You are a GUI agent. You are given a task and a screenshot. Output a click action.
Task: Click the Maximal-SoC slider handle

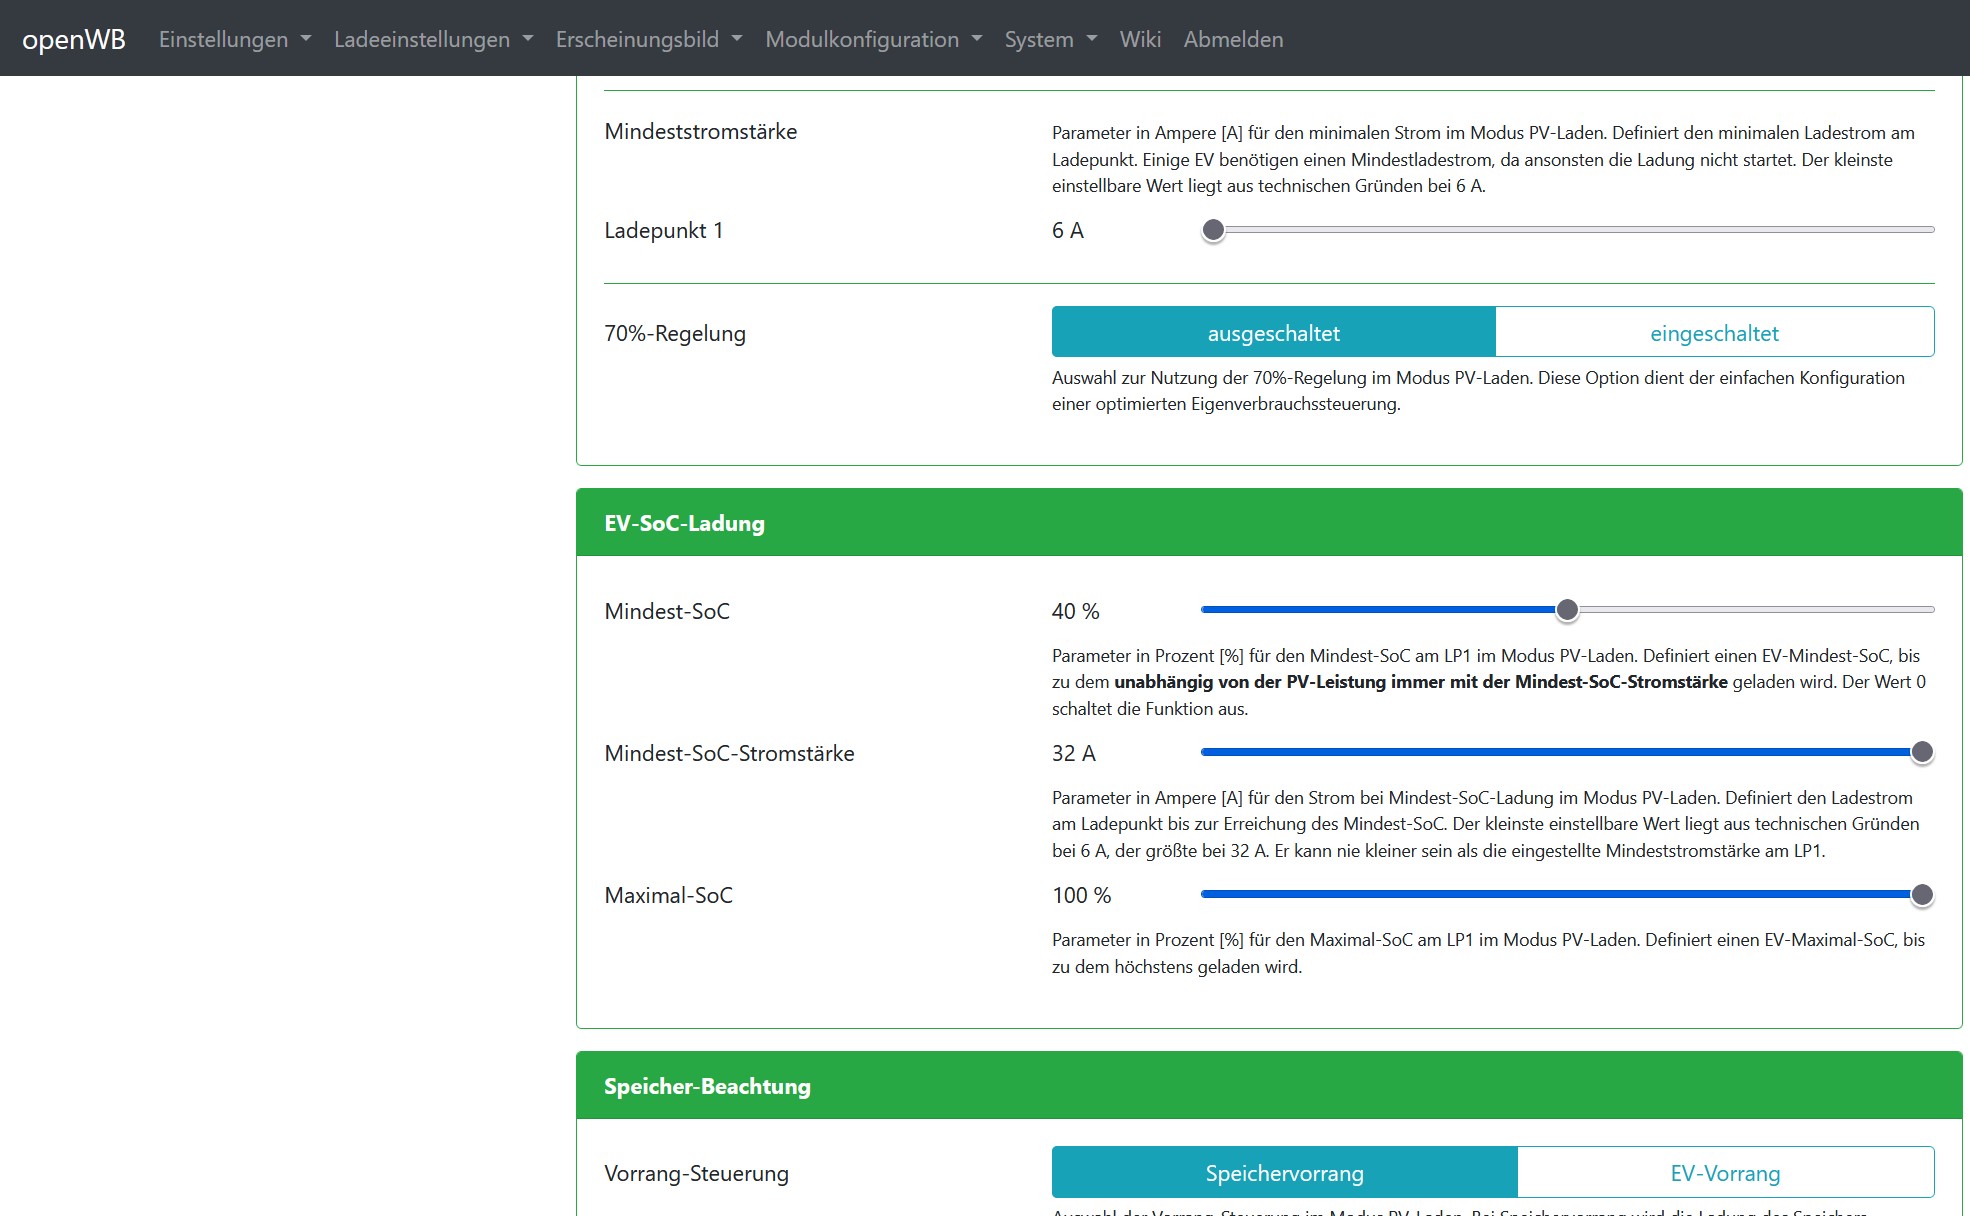(x=1921, y=895)
